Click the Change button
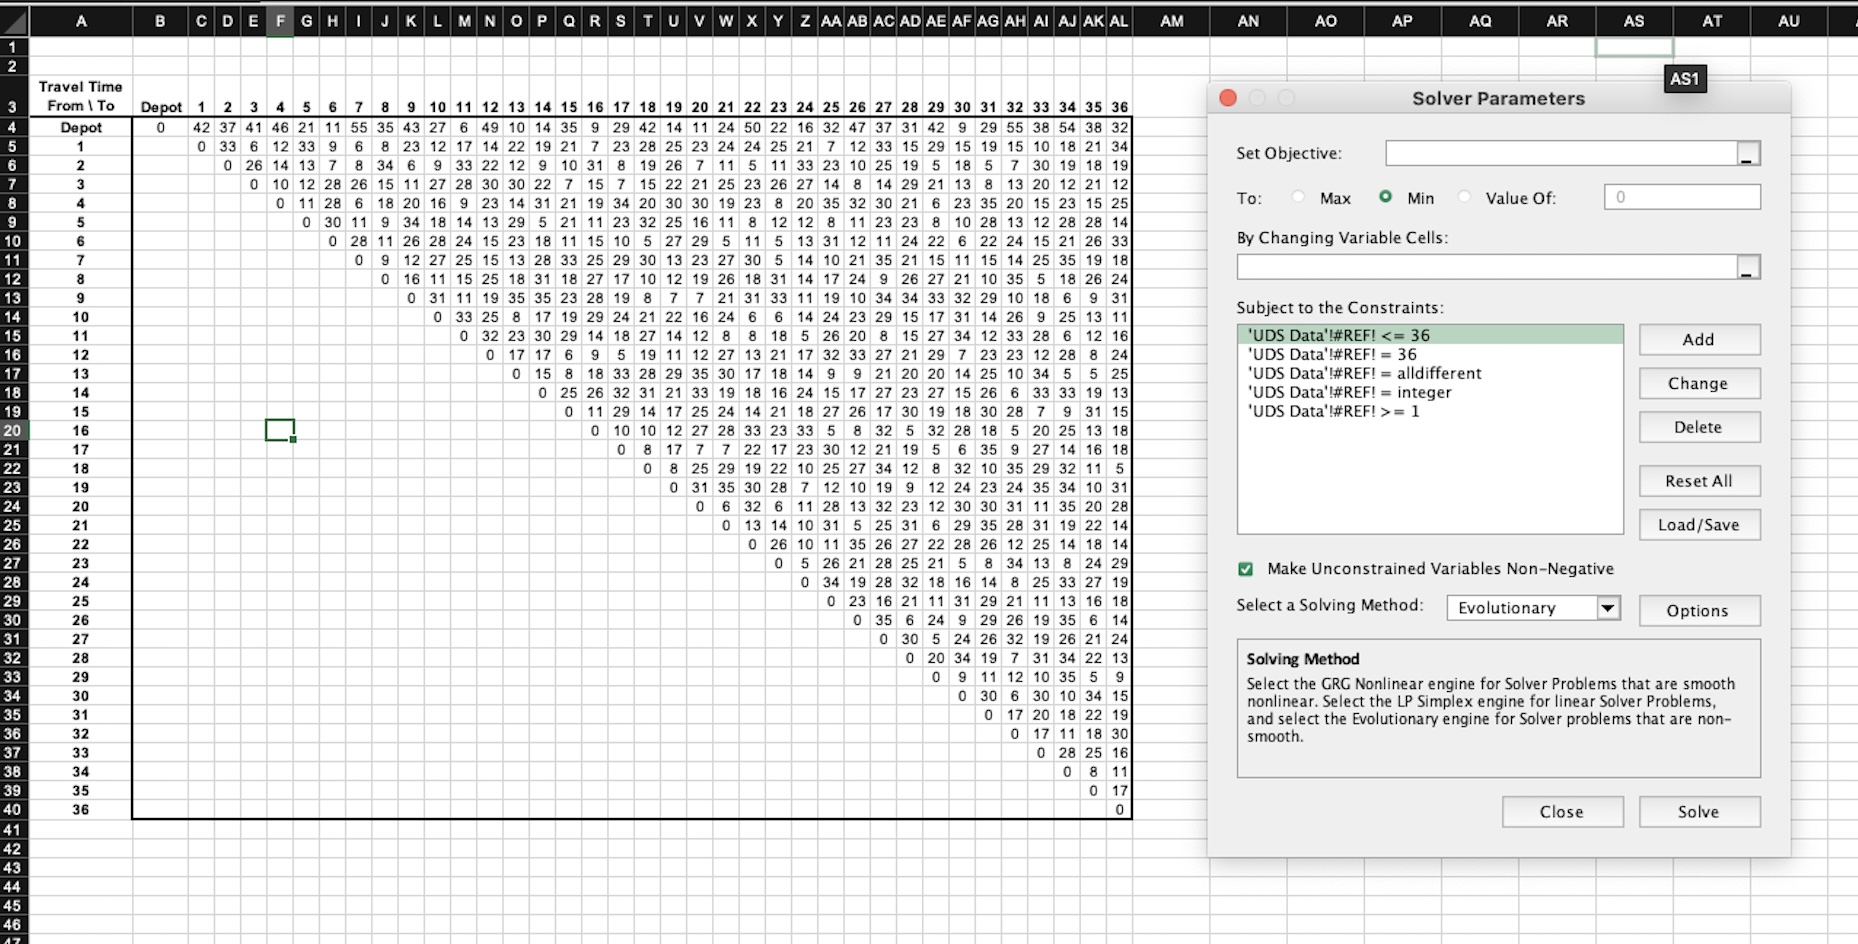This screenshot has height=944, width=1858. coord(1699,383)
